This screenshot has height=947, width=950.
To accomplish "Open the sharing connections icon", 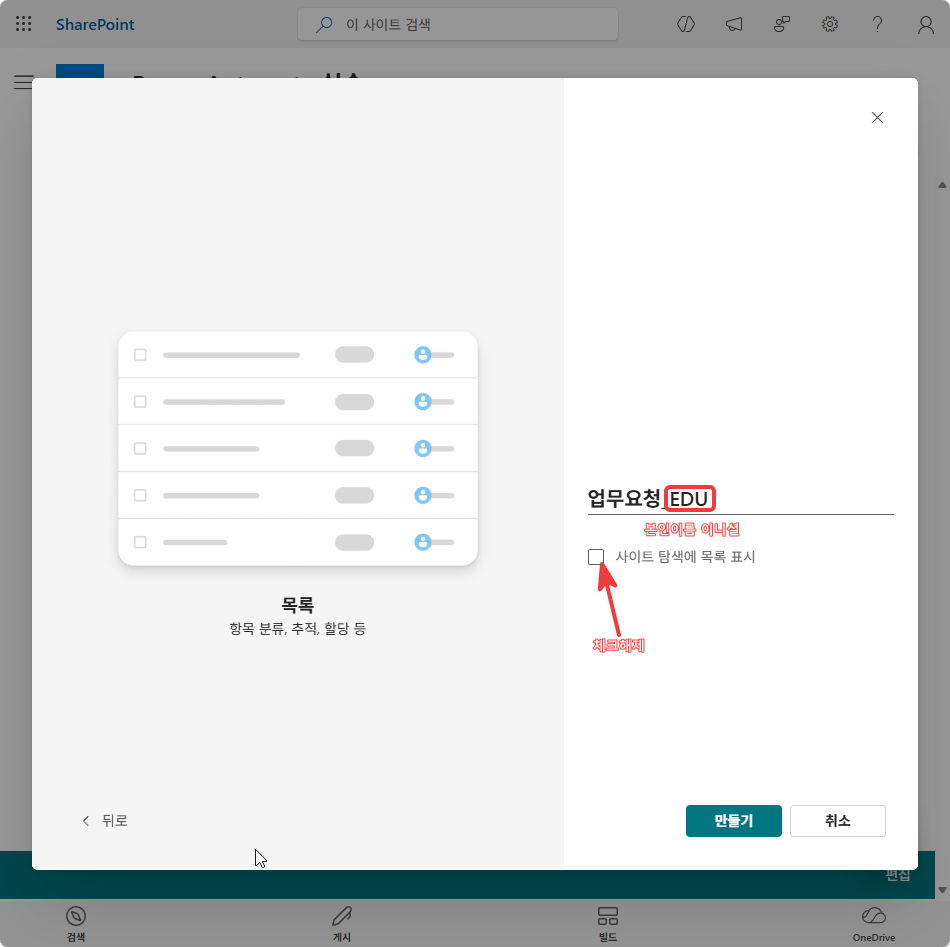I will 782,24.
